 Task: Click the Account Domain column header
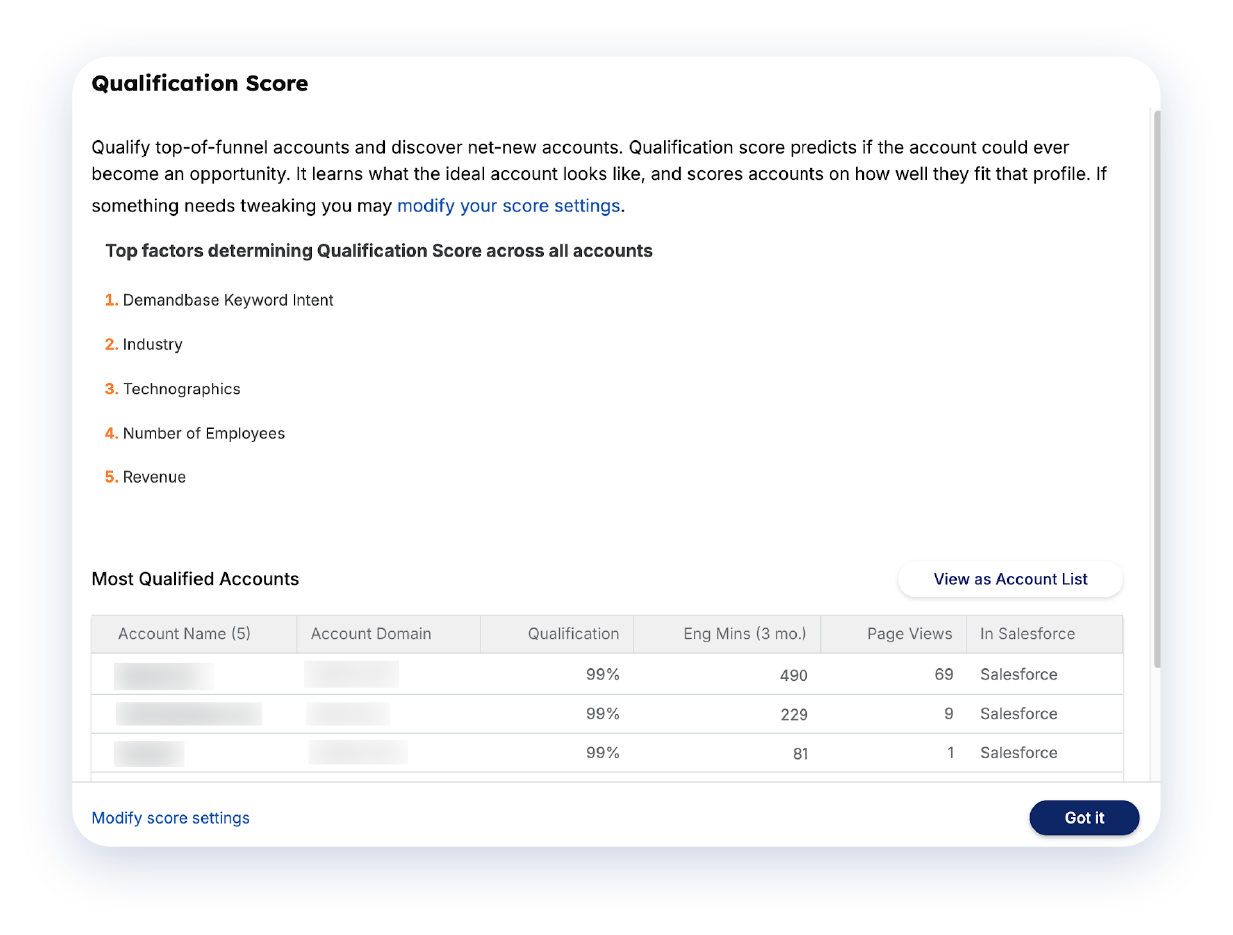tap(371, 634)
